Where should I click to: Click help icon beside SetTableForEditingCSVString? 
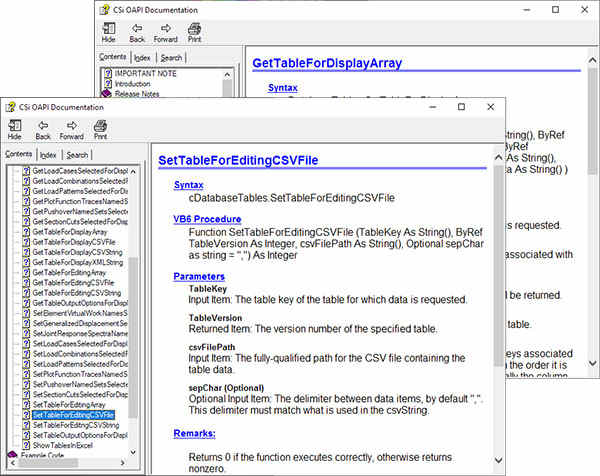tap(26, 425)
